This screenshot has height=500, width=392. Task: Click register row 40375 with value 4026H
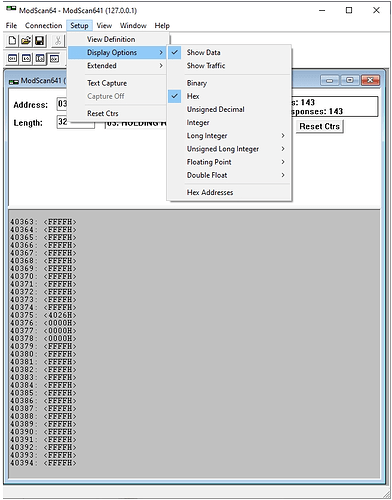[43, 315]
